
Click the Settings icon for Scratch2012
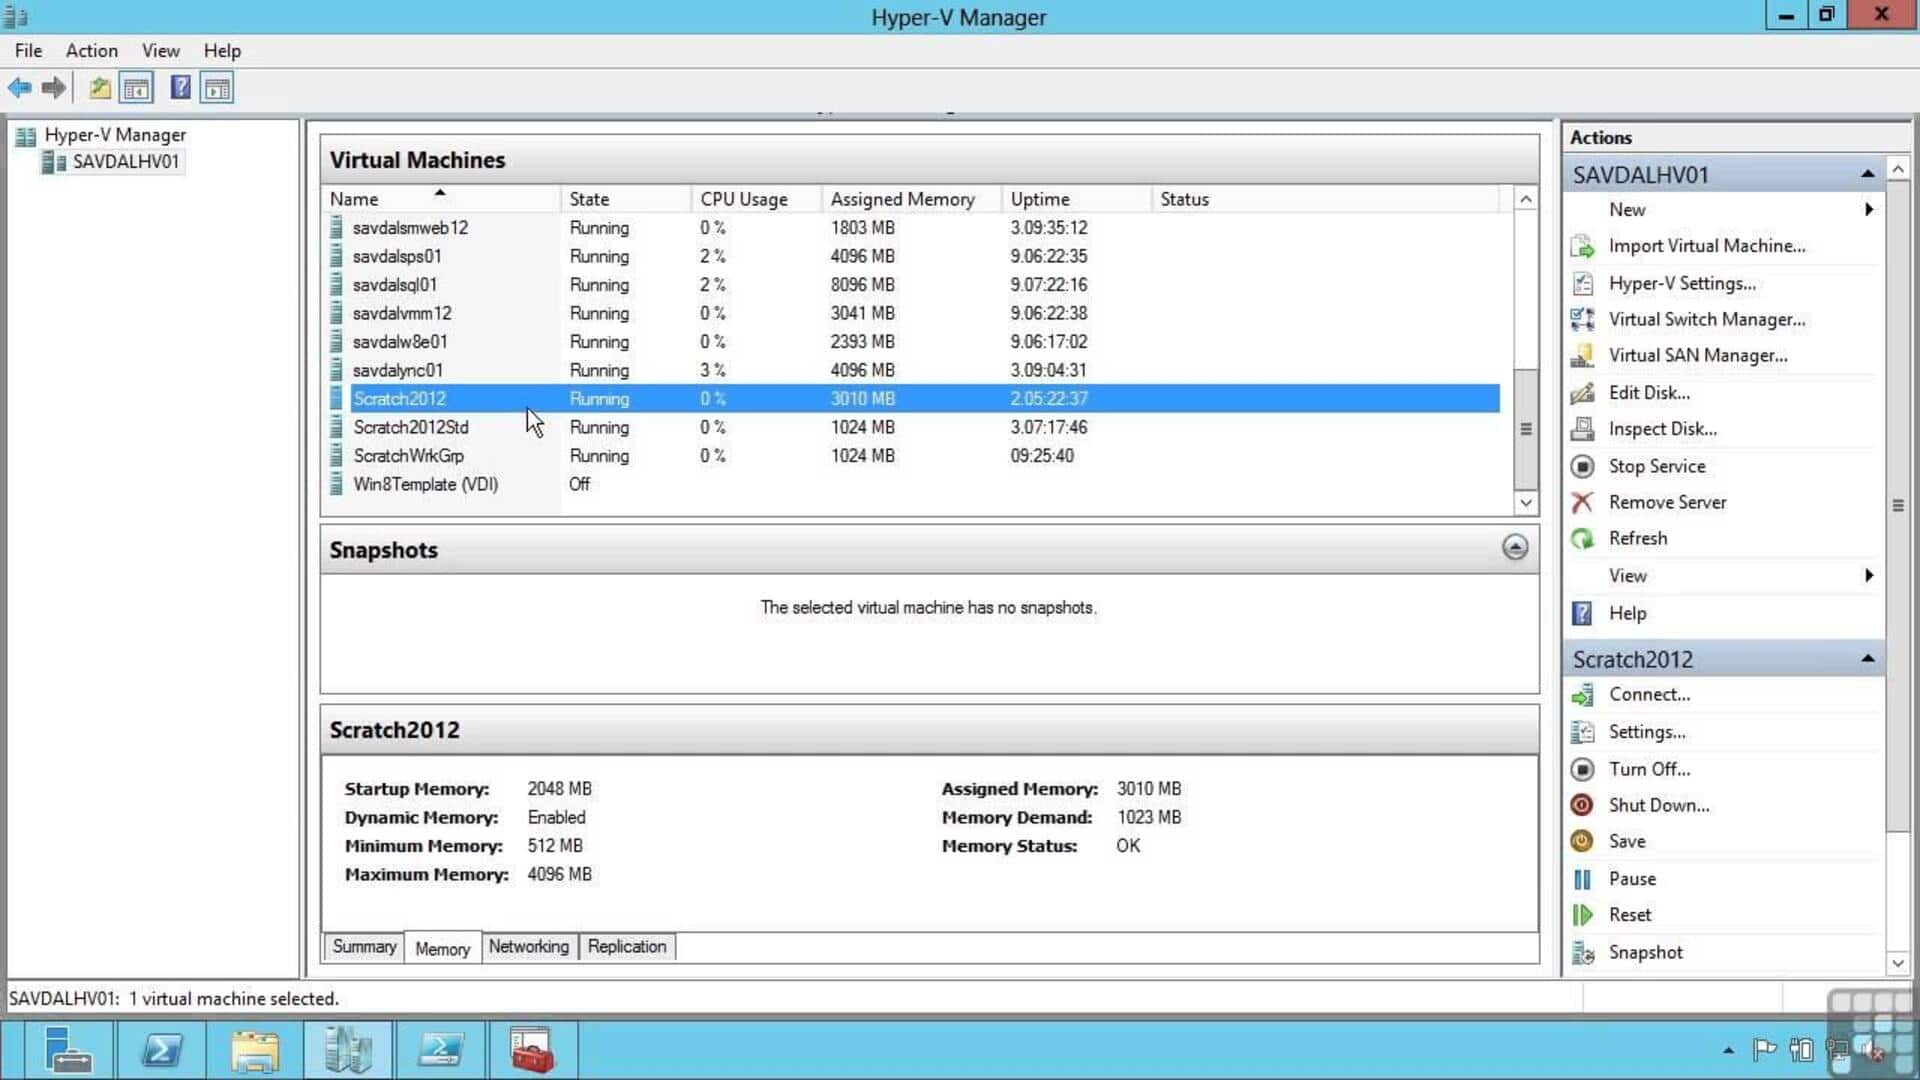click(x=1582, y=732)
